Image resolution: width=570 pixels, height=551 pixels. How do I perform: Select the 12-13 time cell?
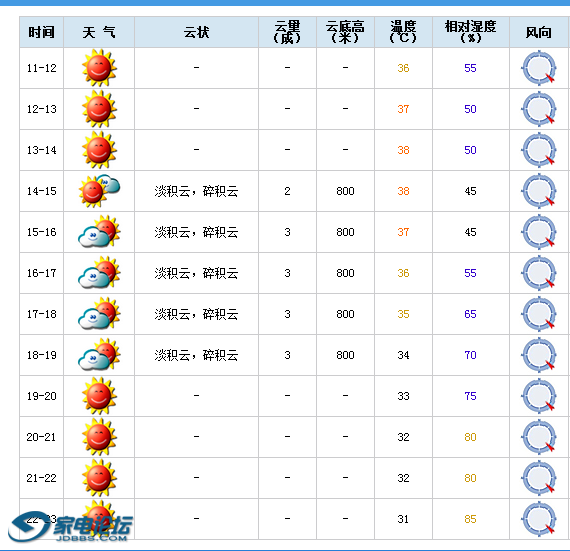pos(41,109)
